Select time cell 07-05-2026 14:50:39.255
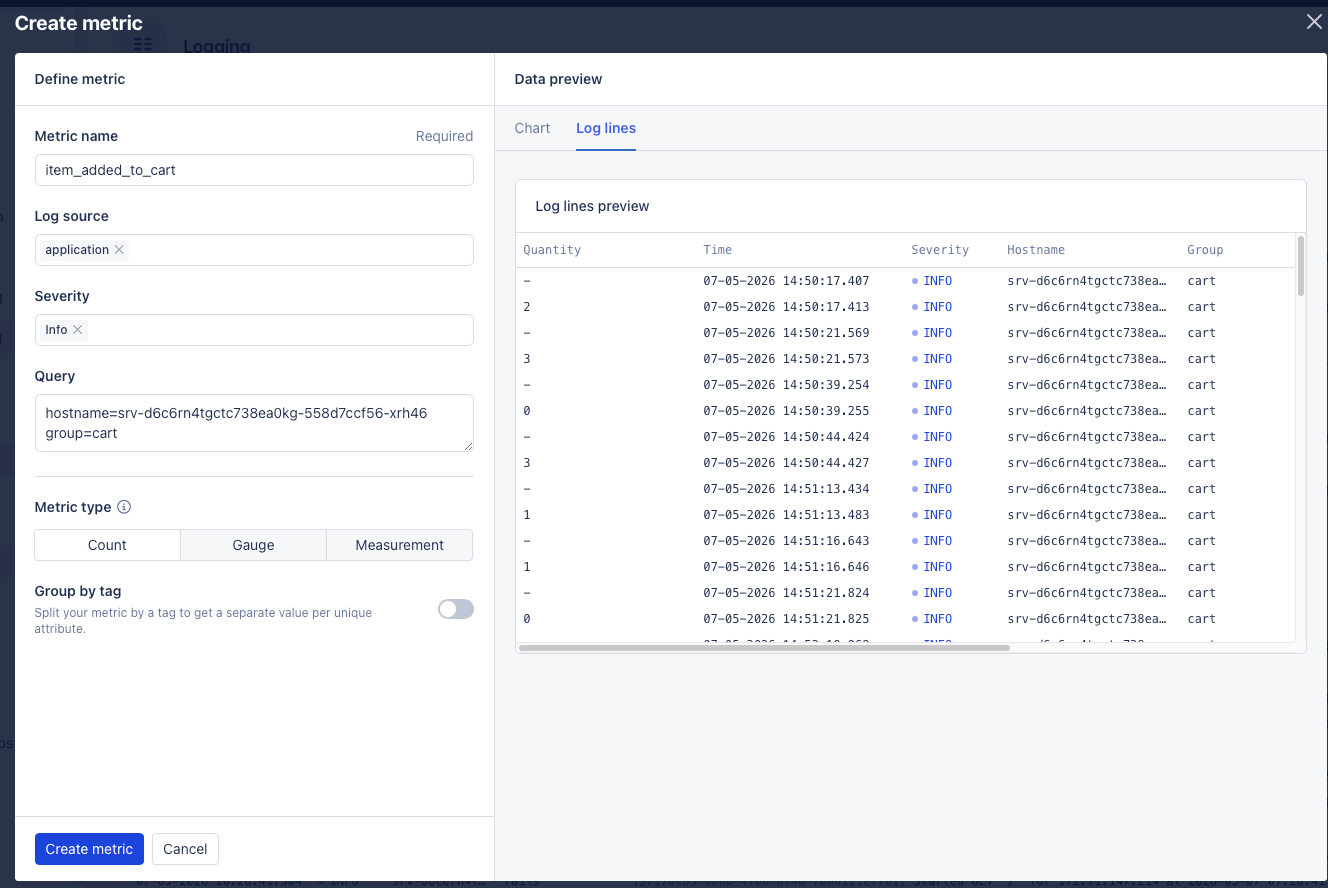The height and width of the screenshot is (888, 1328). tap(786, 411)
